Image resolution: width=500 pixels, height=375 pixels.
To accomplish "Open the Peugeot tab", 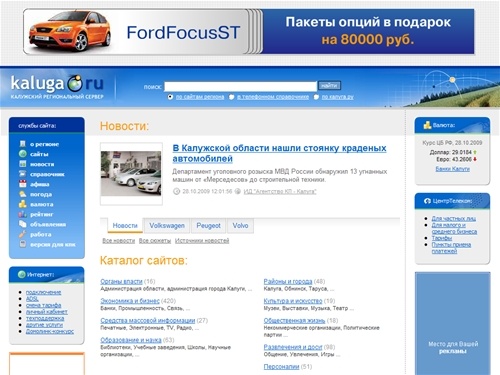I will point(208,226).
